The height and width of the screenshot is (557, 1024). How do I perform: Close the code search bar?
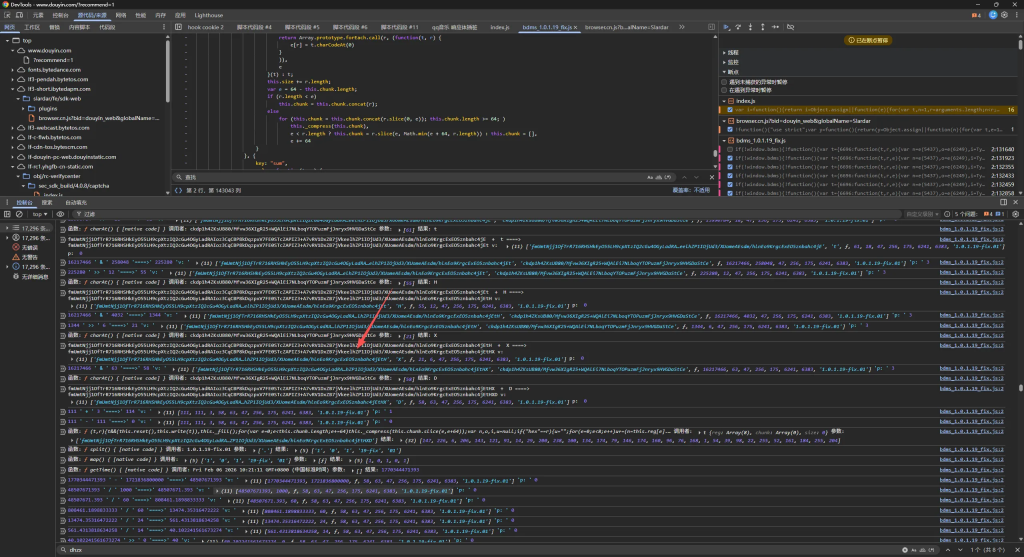pyautogui.click(x=710, y=177)
